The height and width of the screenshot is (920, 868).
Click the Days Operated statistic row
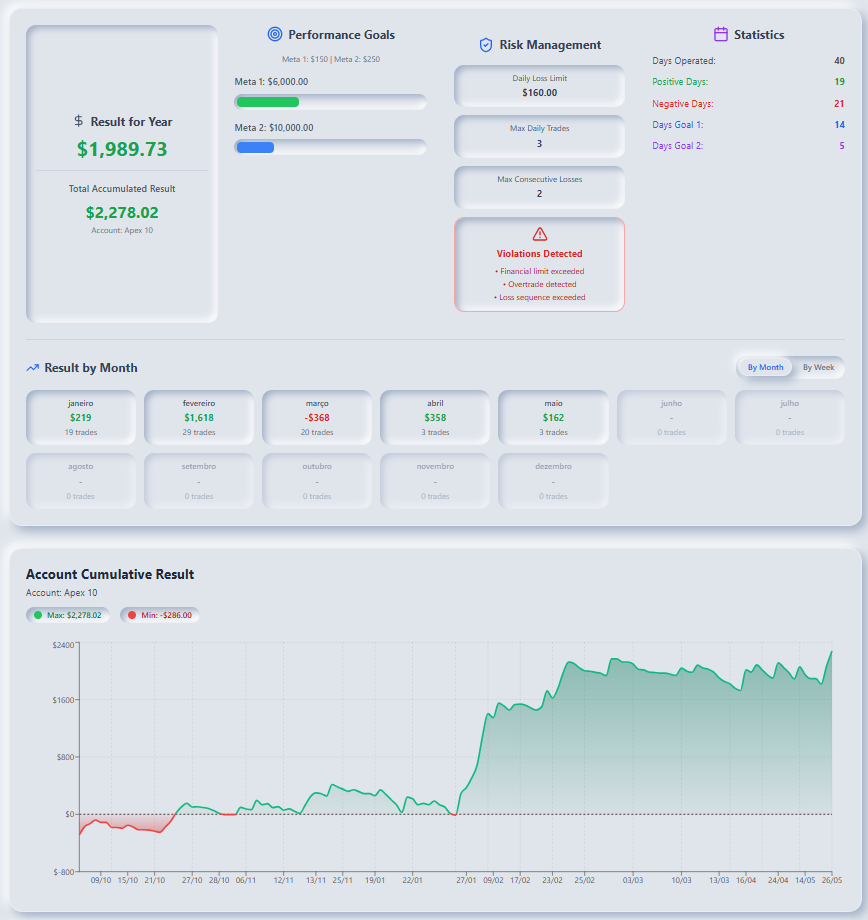[x=748, y=60]
